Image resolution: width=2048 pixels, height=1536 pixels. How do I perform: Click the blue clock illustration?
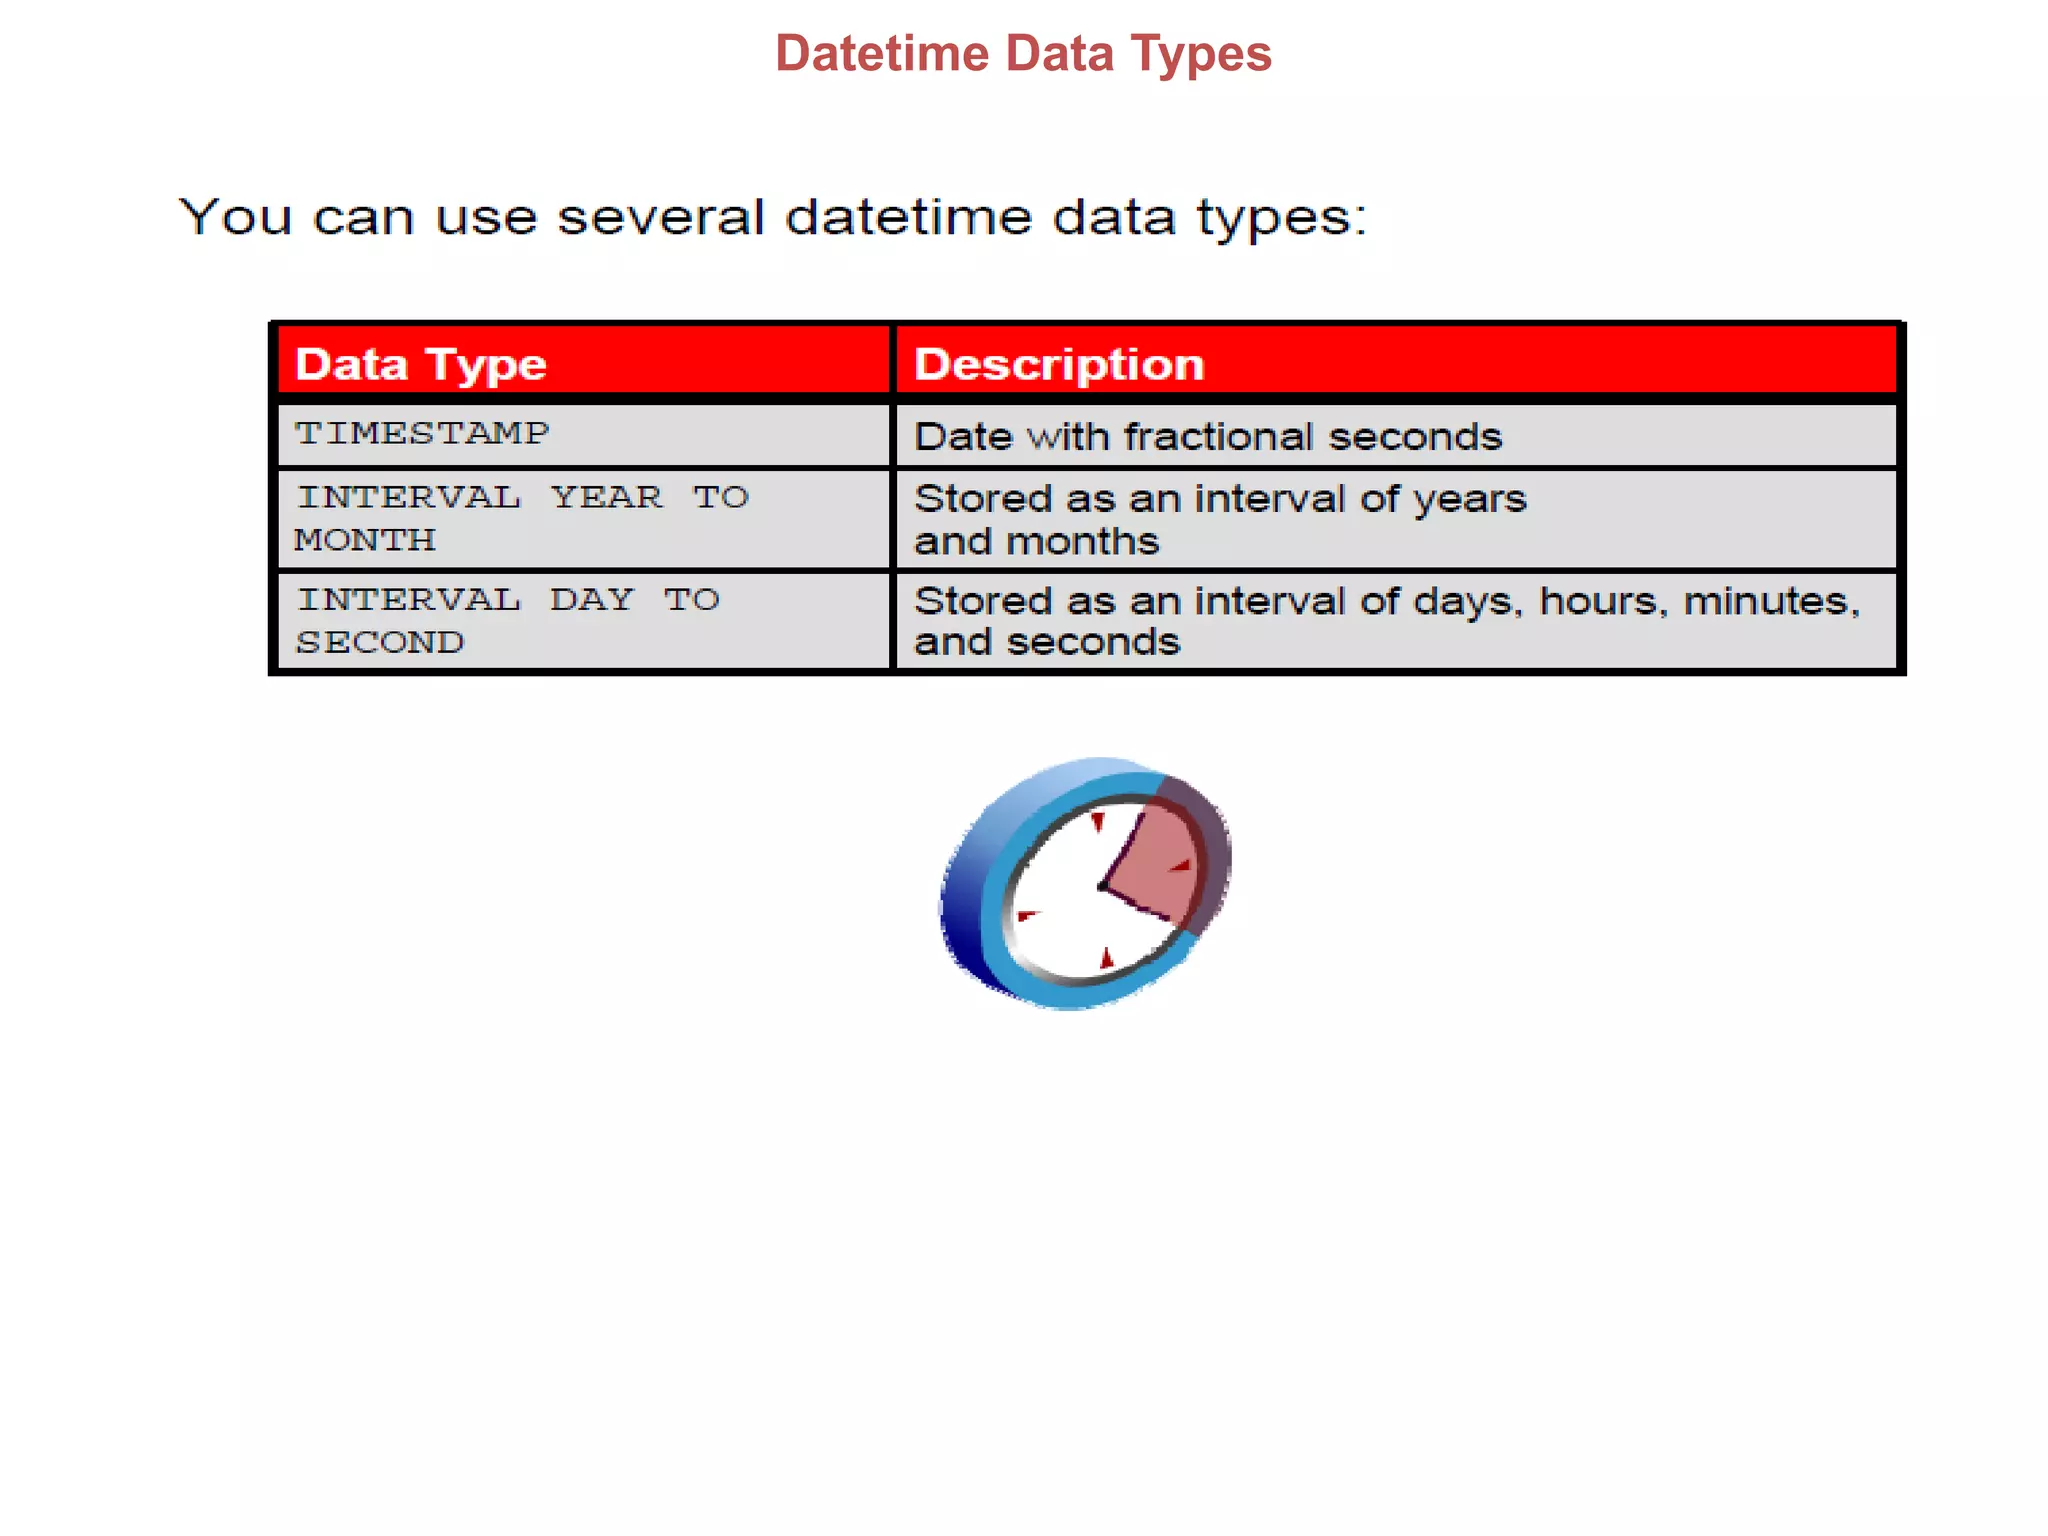[1086, 884]
